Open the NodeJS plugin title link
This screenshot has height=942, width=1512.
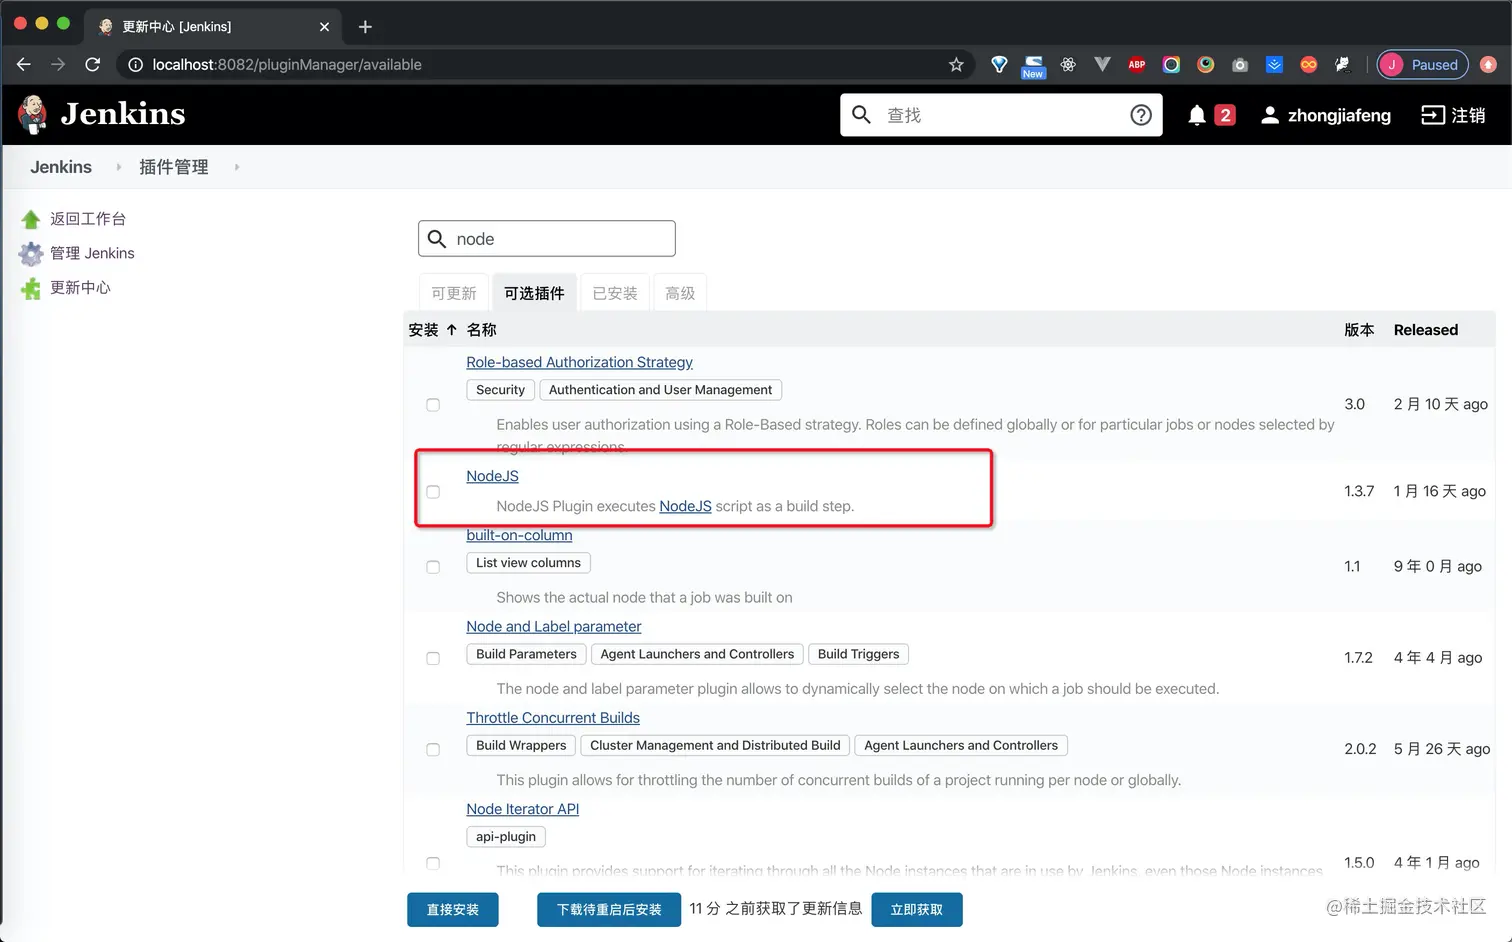(492, 476)
